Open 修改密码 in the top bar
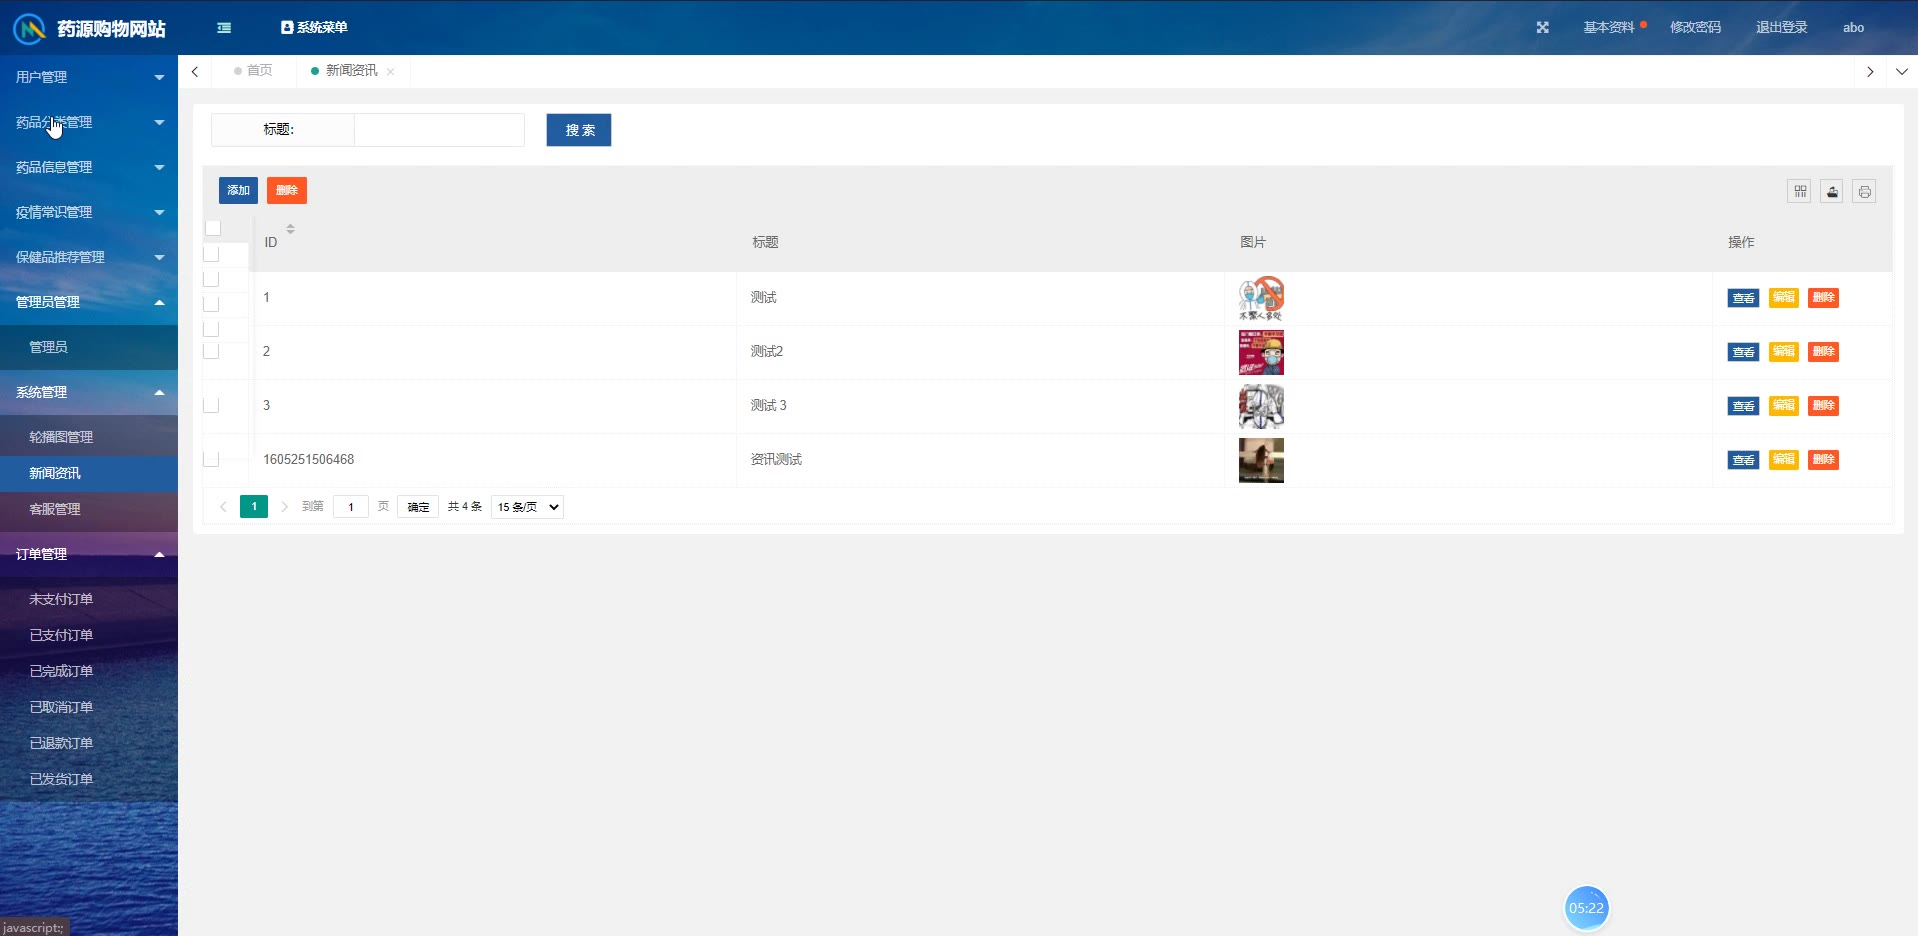 tap(1695, 28)
